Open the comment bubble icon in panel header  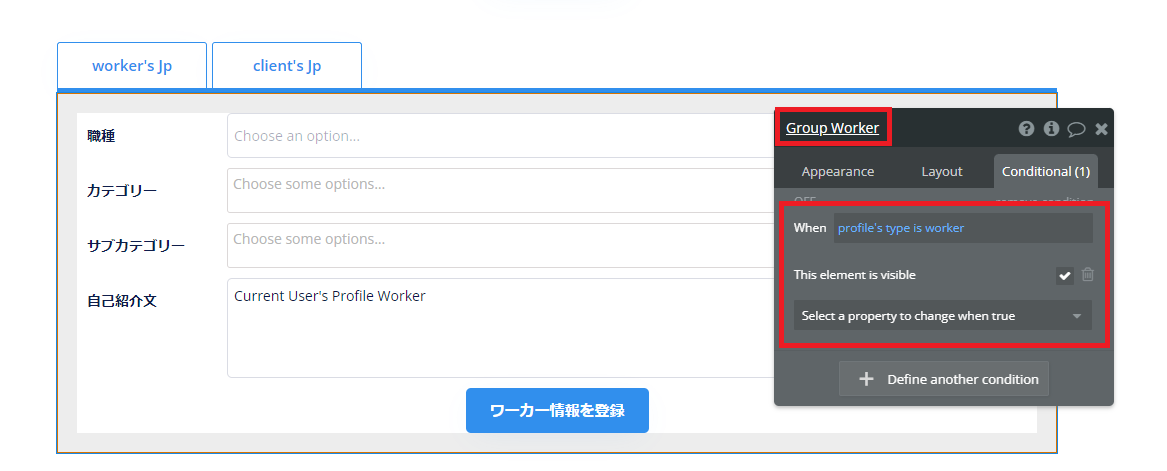pyautogui.click(x=1076, y=129)
